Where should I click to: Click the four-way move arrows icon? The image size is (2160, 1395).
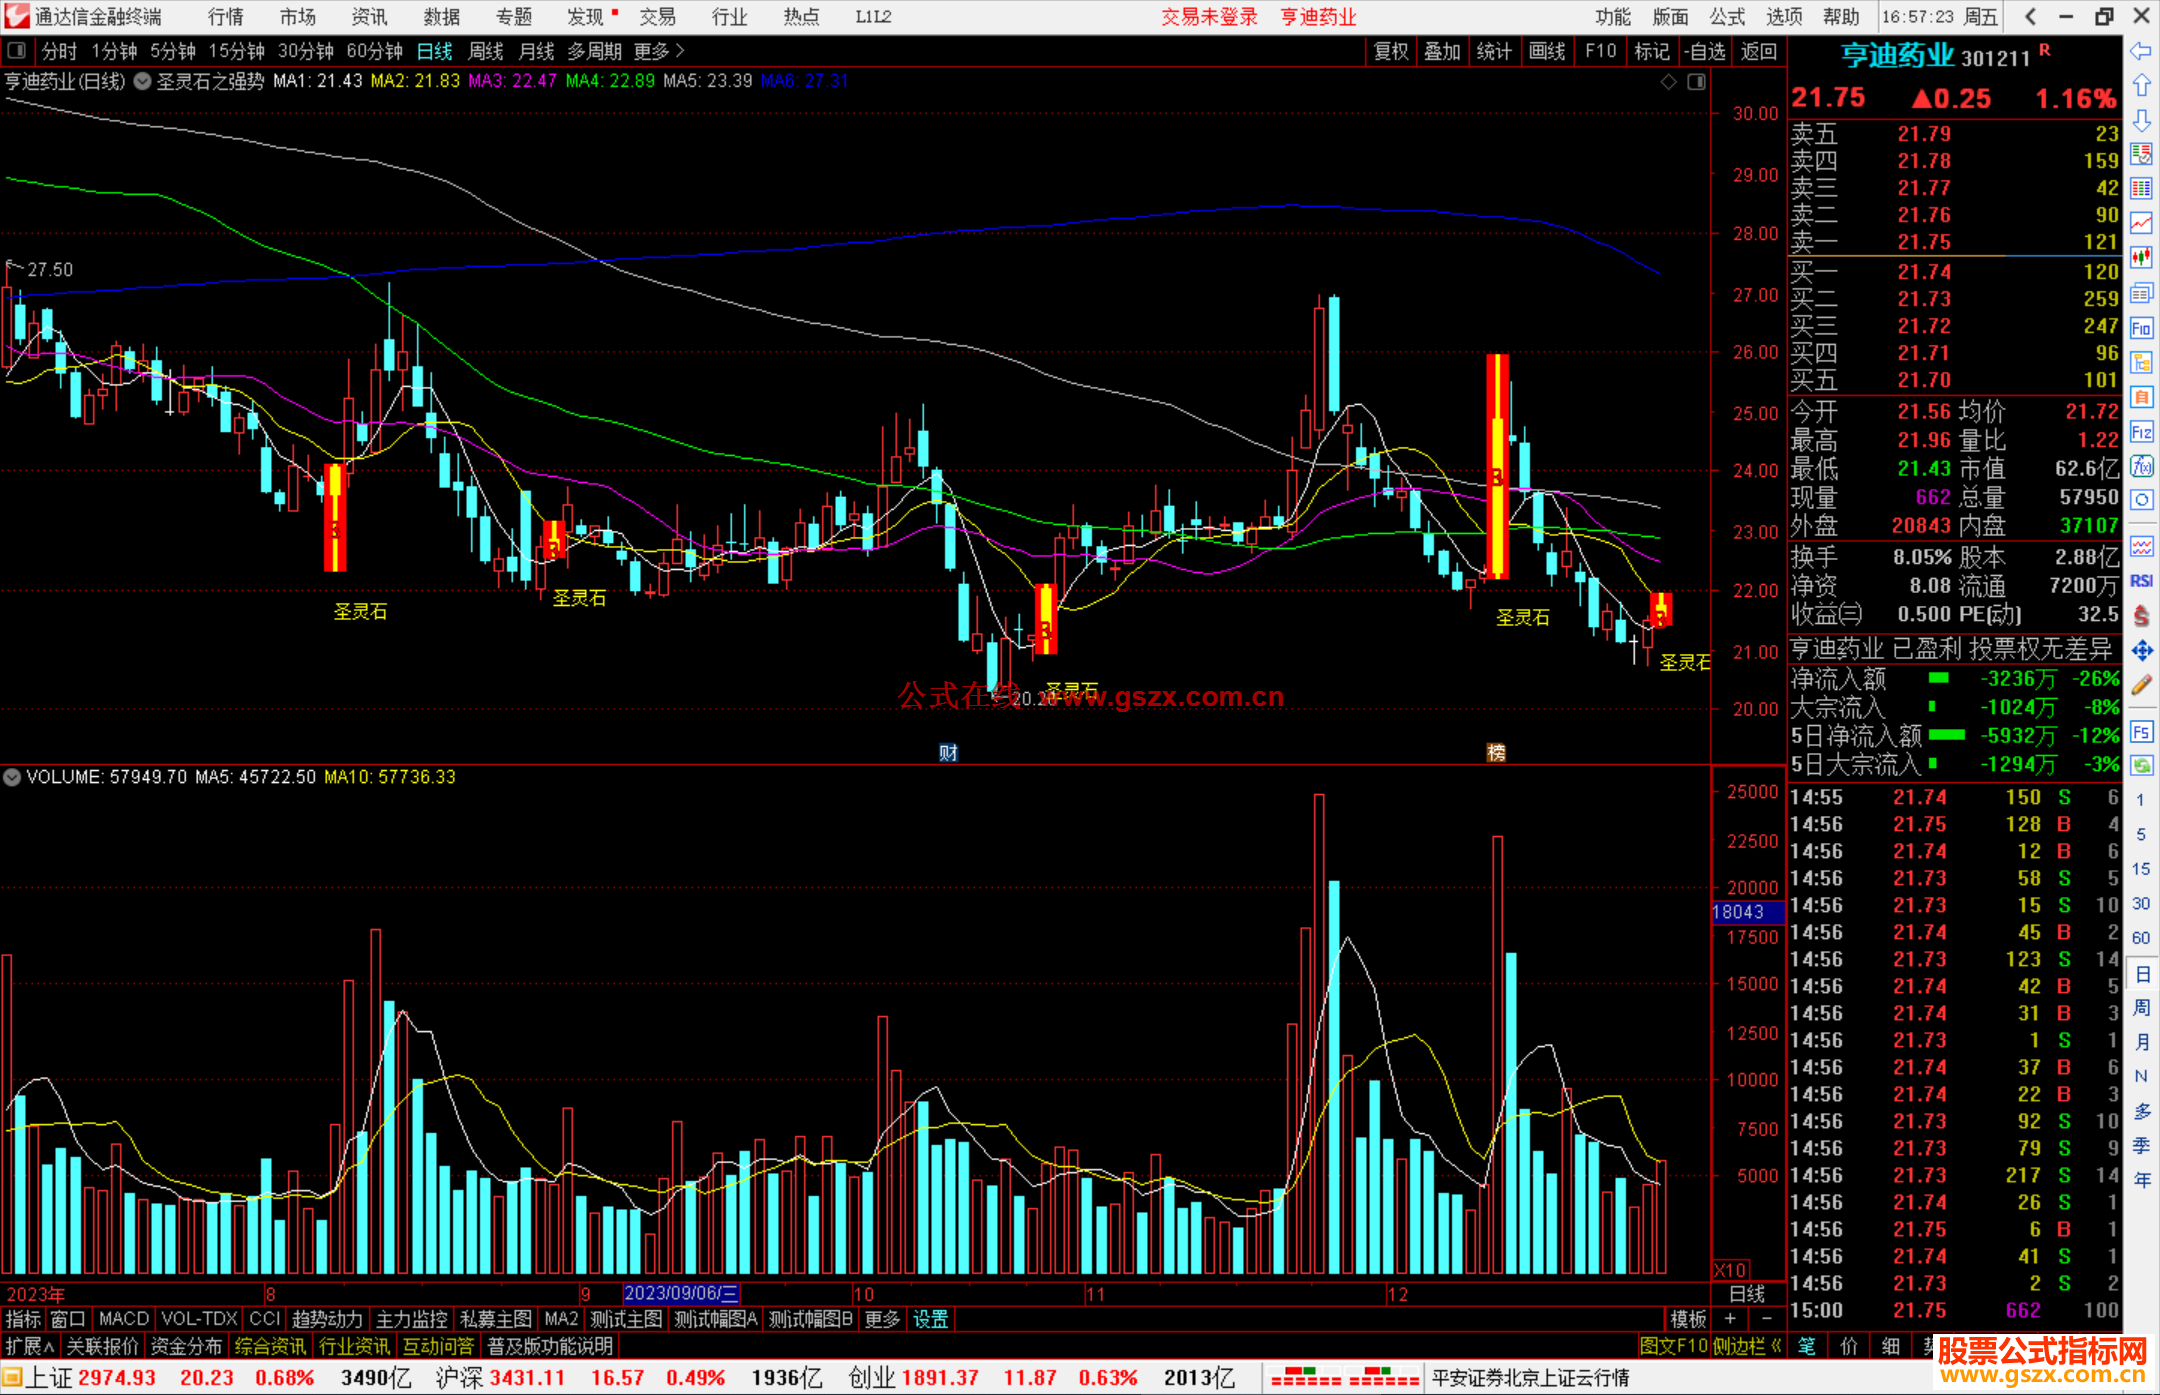[2141, 651]
